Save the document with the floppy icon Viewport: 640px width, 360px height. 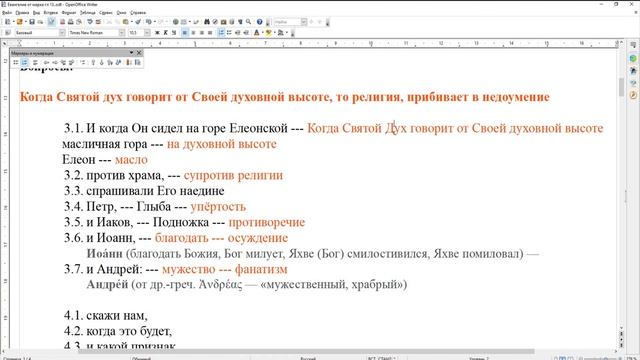coord(32,22)
